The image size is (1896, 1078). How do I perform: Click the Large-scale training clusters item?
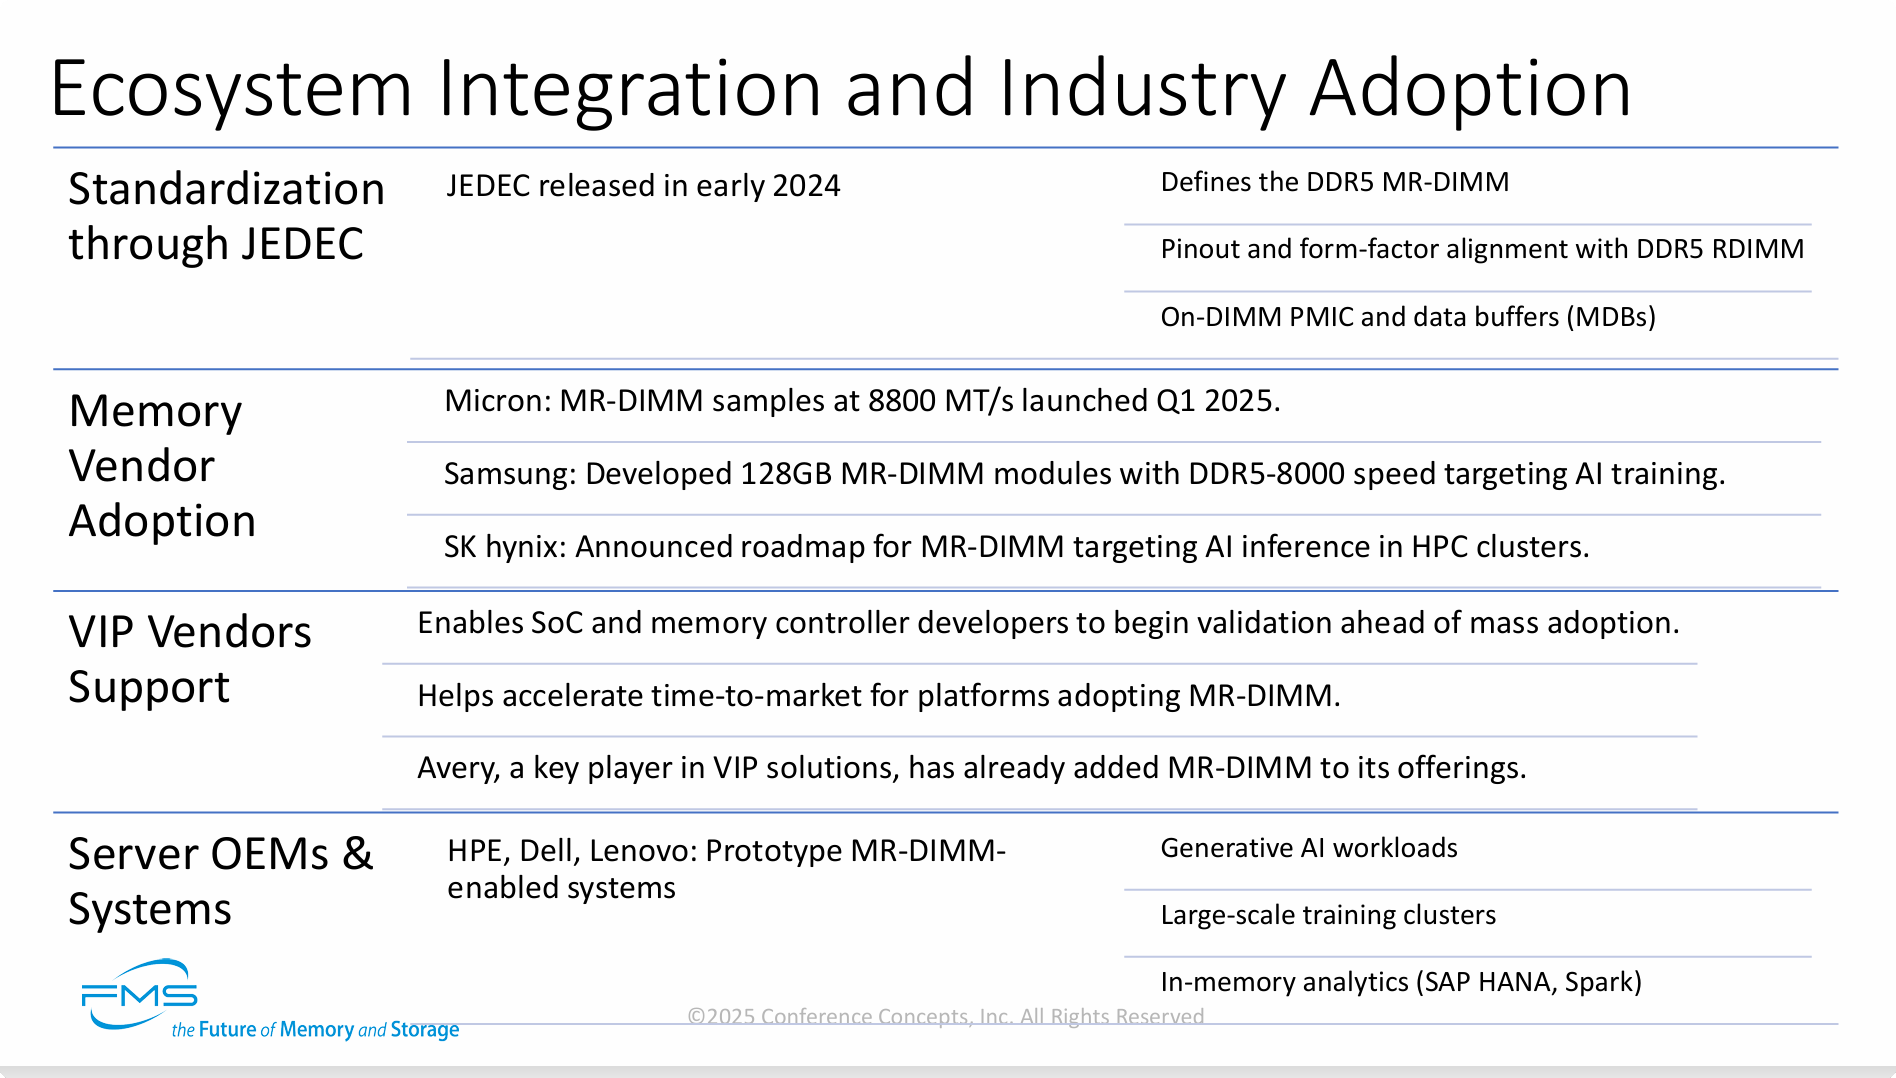point(1328,915)
